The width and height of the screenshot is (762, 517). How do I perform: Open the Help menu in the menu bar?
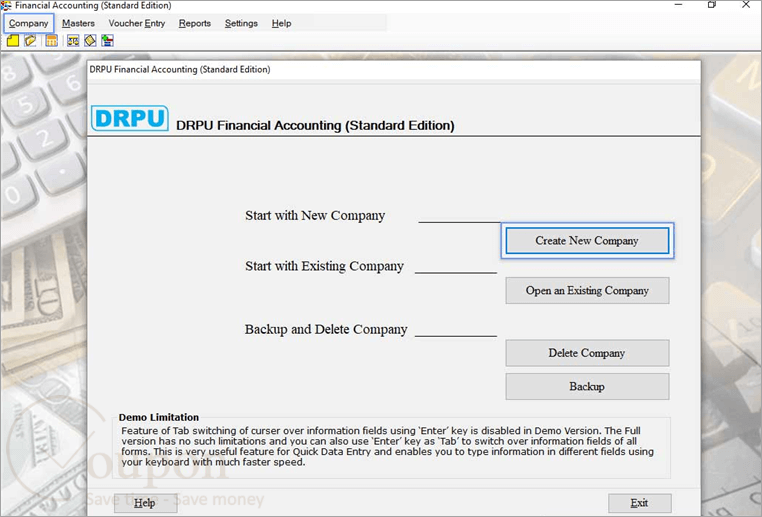(x=281, y=23)
